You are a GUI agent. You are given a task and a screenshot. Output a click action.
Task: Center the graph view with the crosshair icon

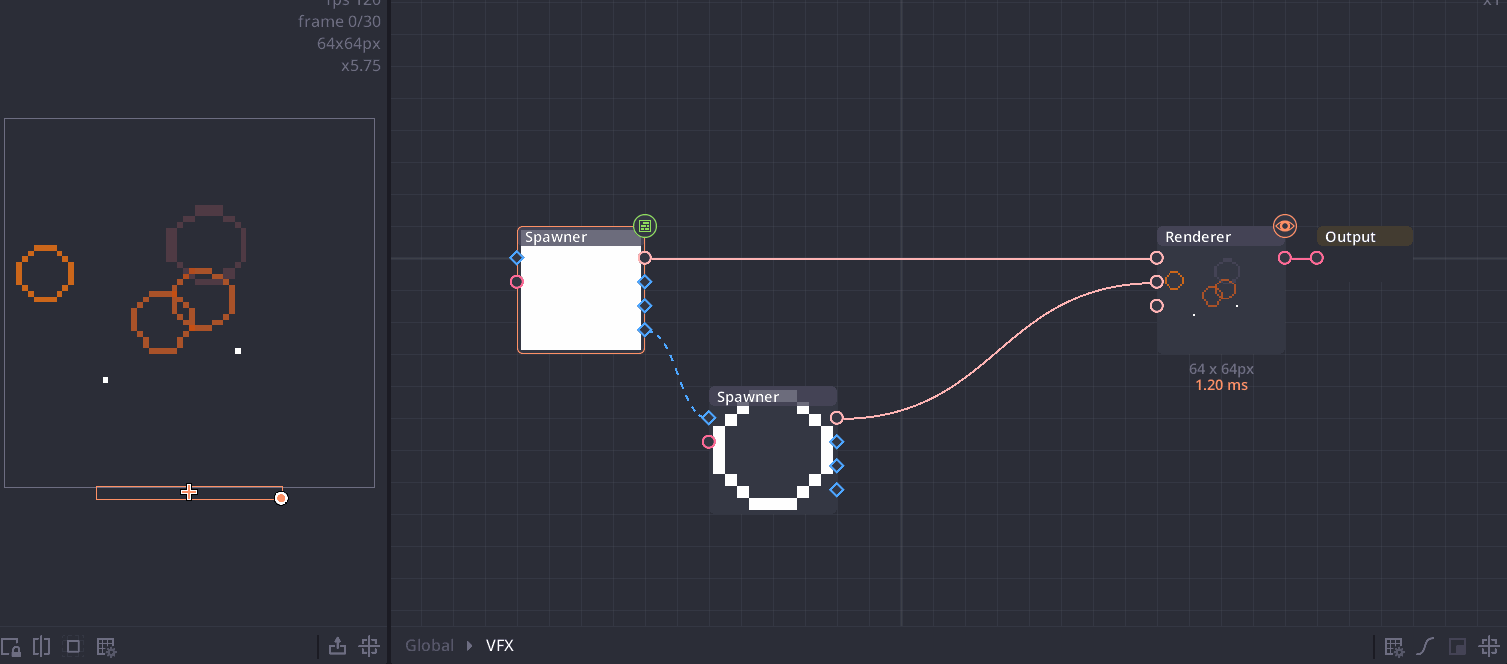point(1489,646)
